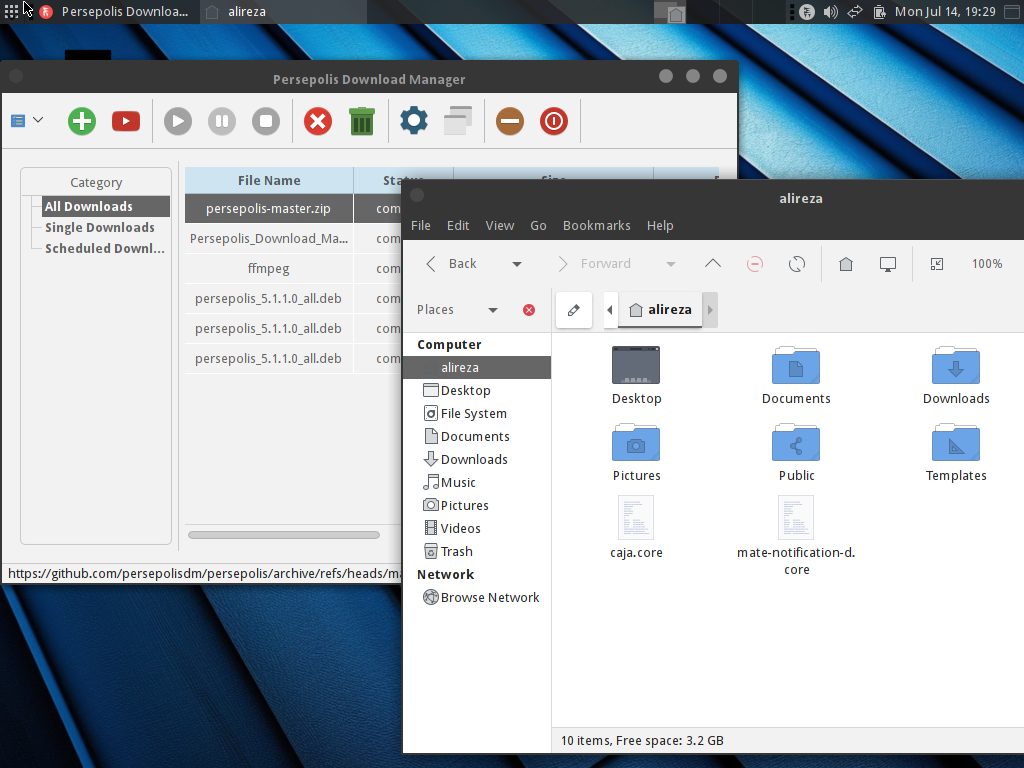
Task: Click the horizontal scrollbar in Persepolis
Action: [x=284, y=535]
